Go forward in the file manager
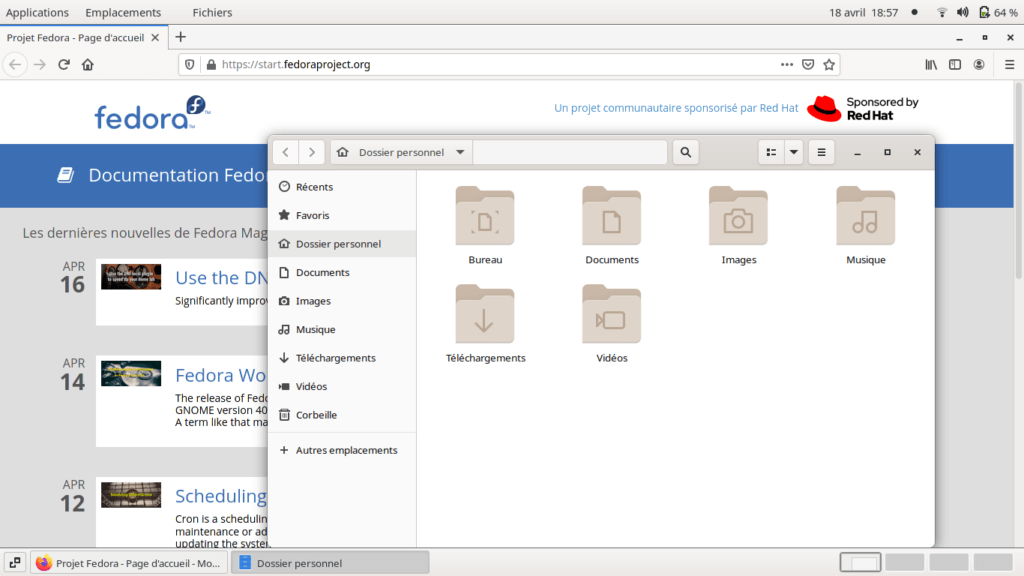This screenshot has height=576, width=1024. point(312,152)
